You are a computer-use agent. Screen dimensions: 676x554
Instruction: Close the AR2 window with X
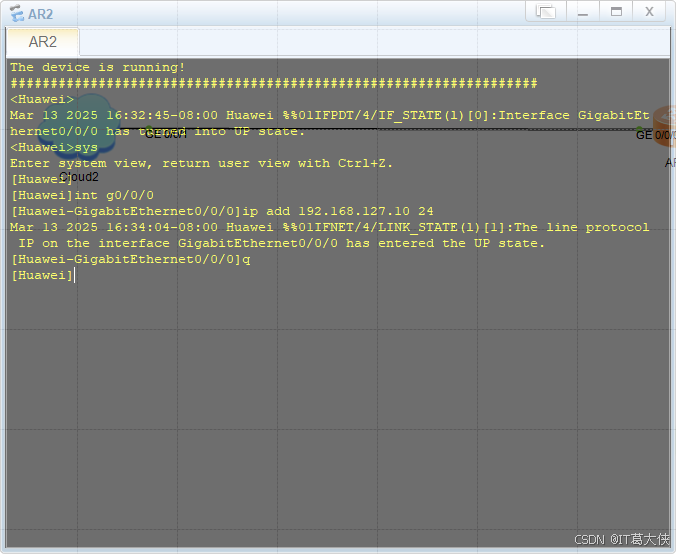[x=650, y=11]
